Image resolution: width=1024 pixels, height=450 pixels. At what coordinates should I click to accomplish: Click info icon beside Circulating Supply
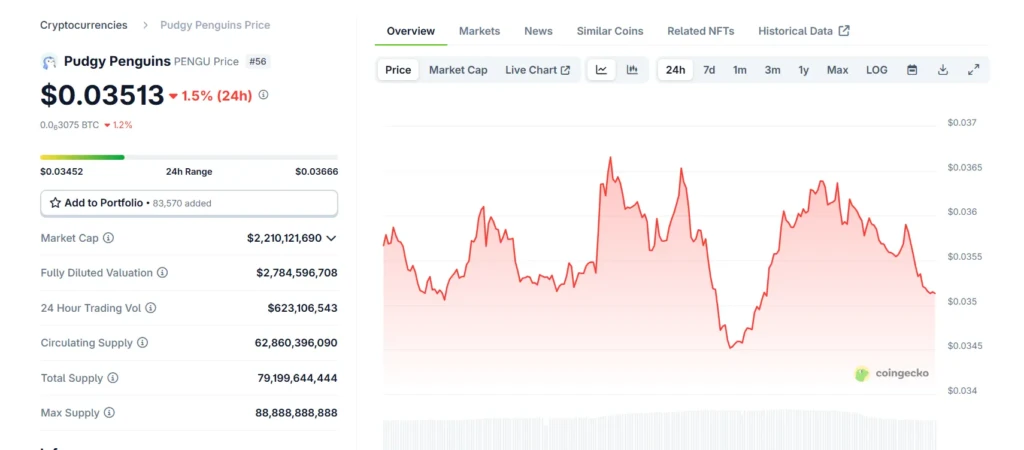pos(142,342)
